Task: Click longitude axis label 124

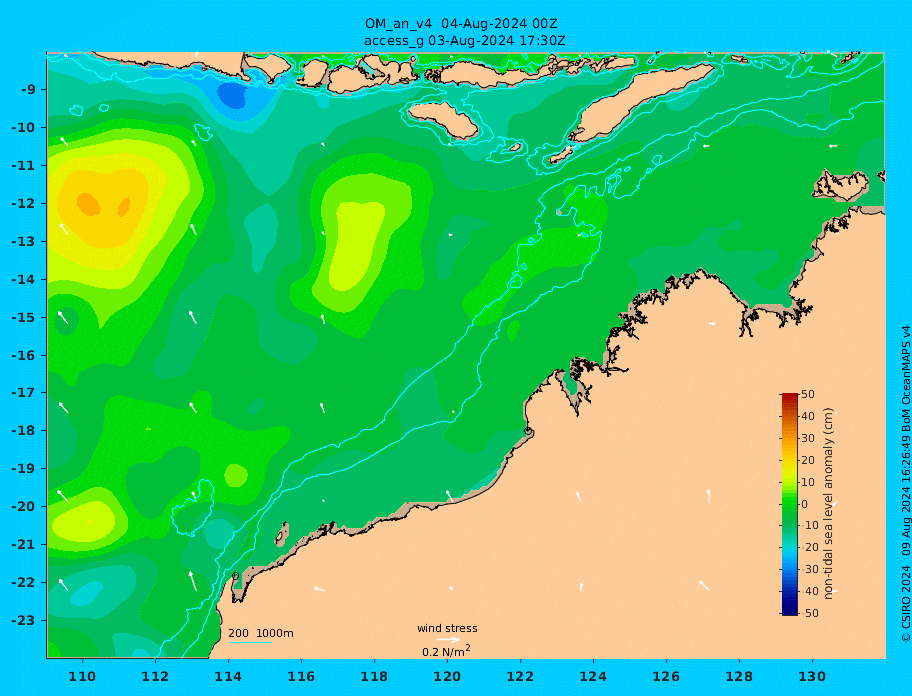Action: [x=593, y=676]
